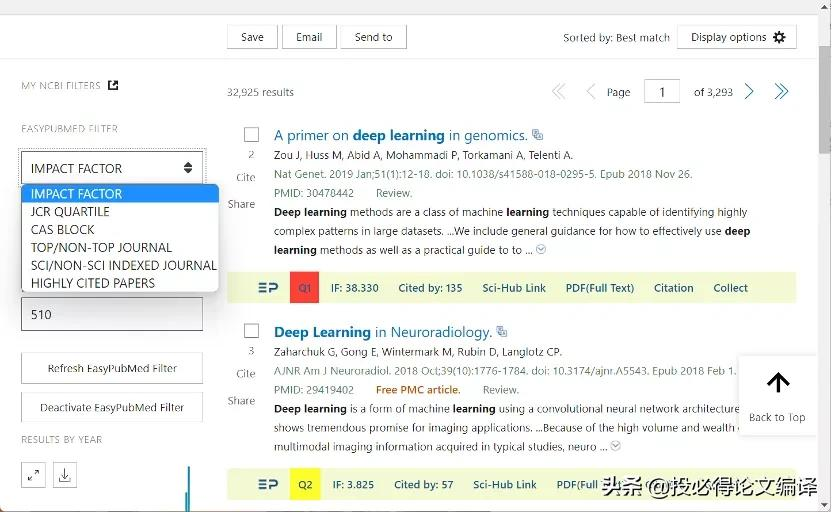Click the page number input field
Image resolution: width=832 pixels, height=512 pixels.
pyautogui.click(x=662, y=91)
